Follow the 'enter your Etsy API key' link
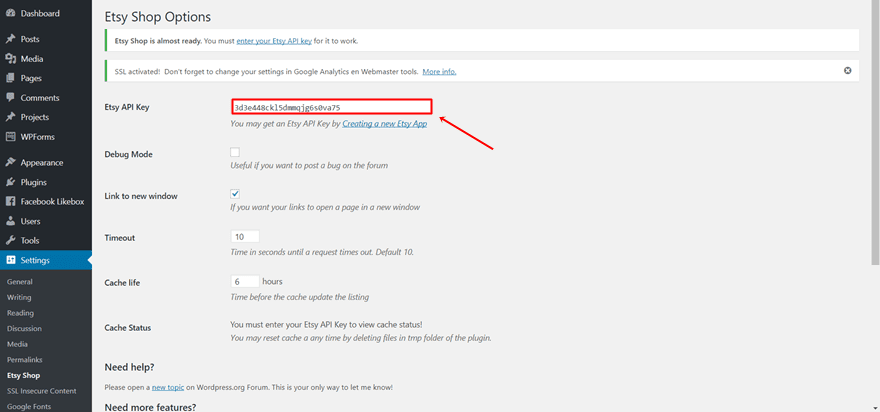 [274, 41]
